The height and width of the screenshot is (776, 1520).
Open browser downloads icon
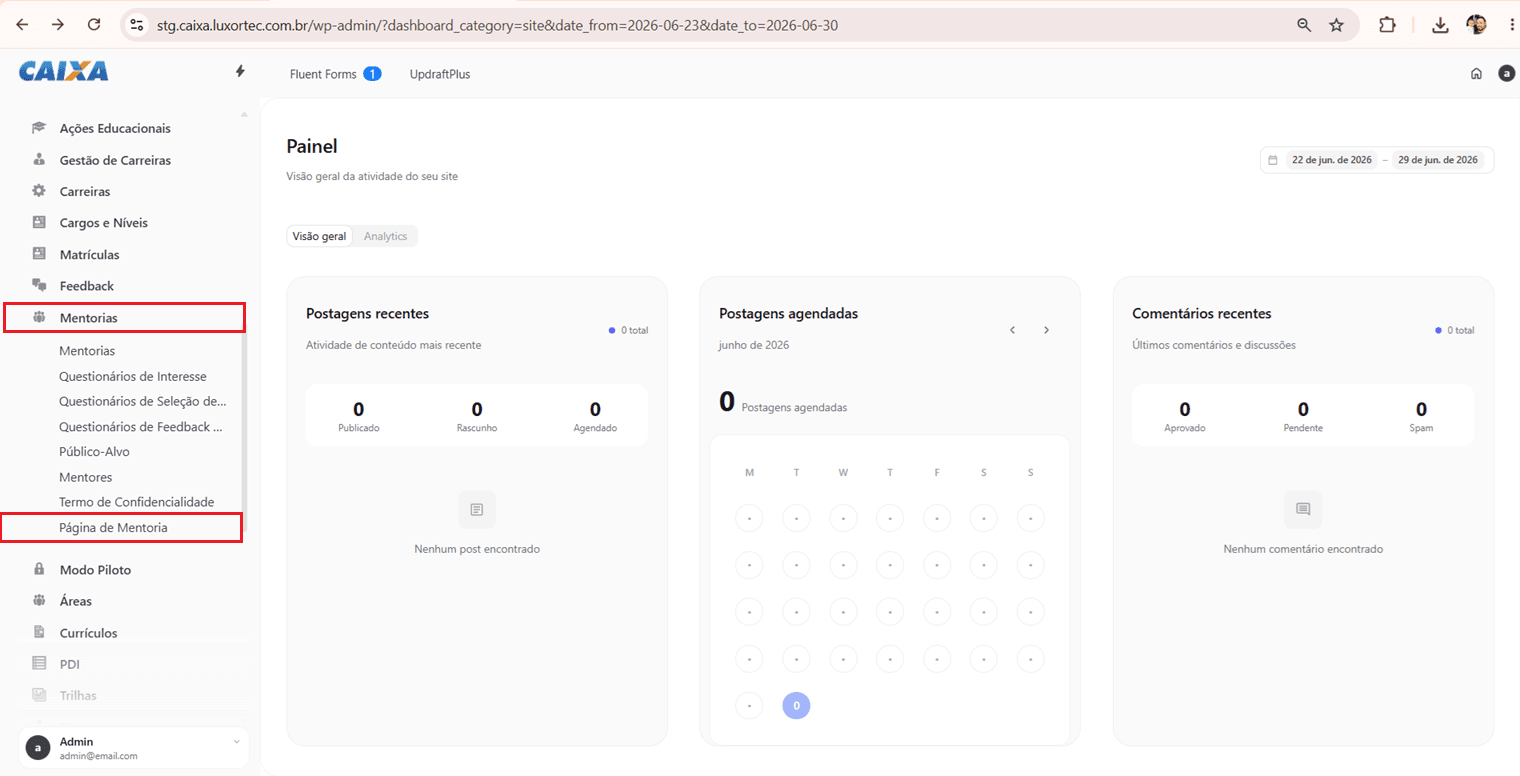(x=1440, y=25)
